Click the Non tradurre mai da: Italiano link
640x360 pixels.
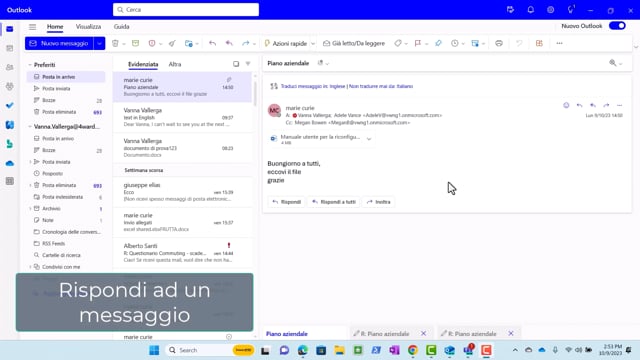click(381, 86)
